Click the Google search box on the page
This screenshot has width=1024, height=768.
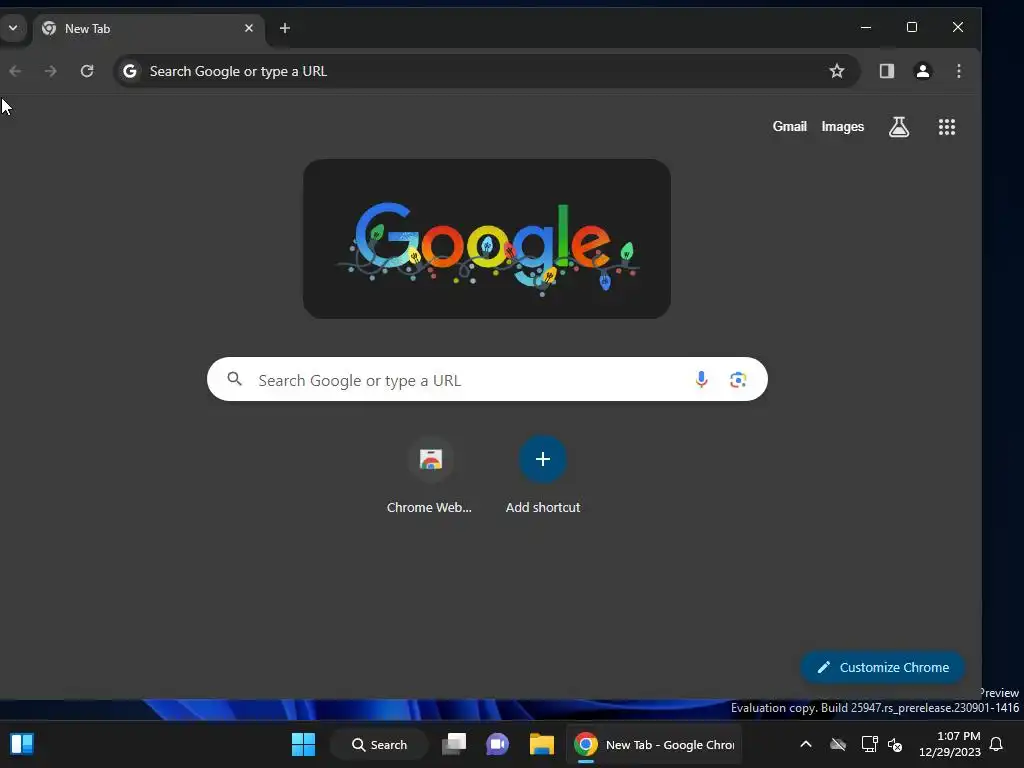coord(487,379)
